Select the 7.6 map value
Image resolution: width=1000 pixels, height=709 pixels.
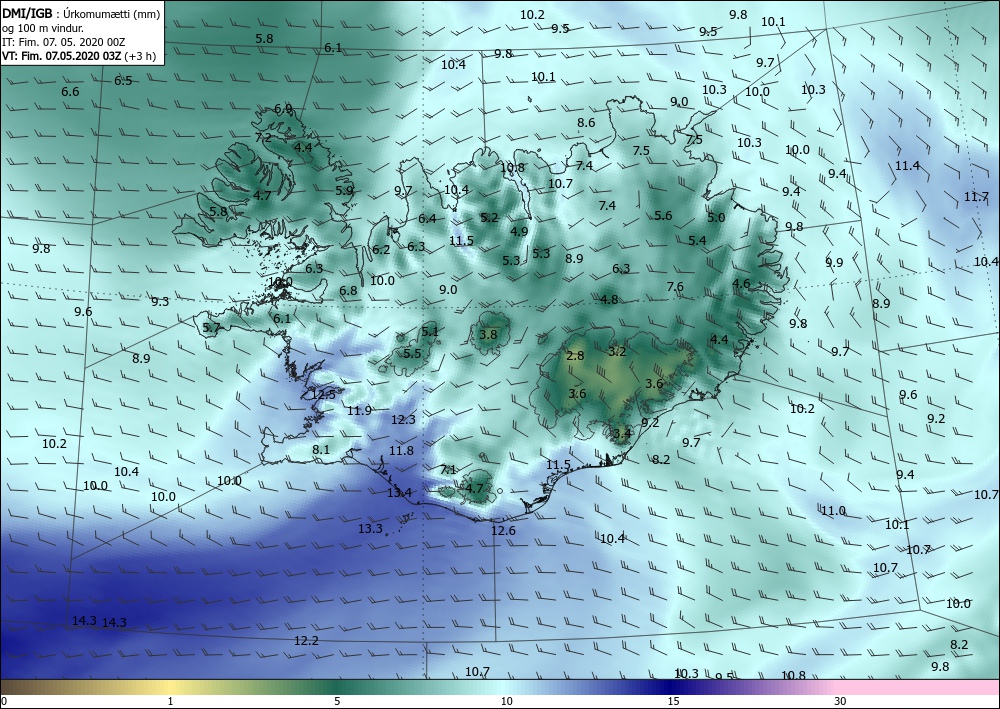click(x=675, y=286)
